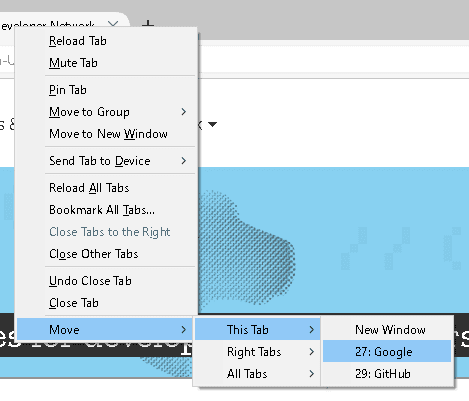Select Close Other Tabs
This screenshot has height=401, width=469.
[106, 254]
